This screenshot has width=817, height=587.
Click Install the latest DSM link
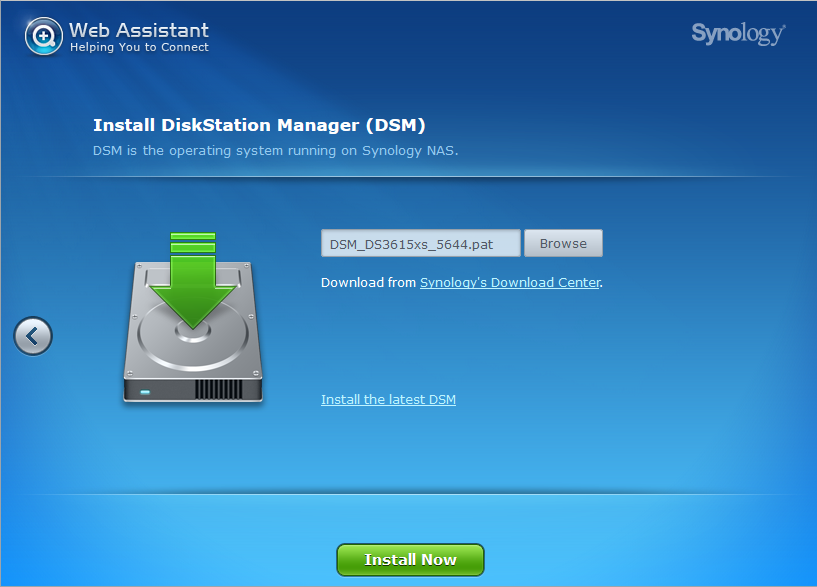point(388,399)
